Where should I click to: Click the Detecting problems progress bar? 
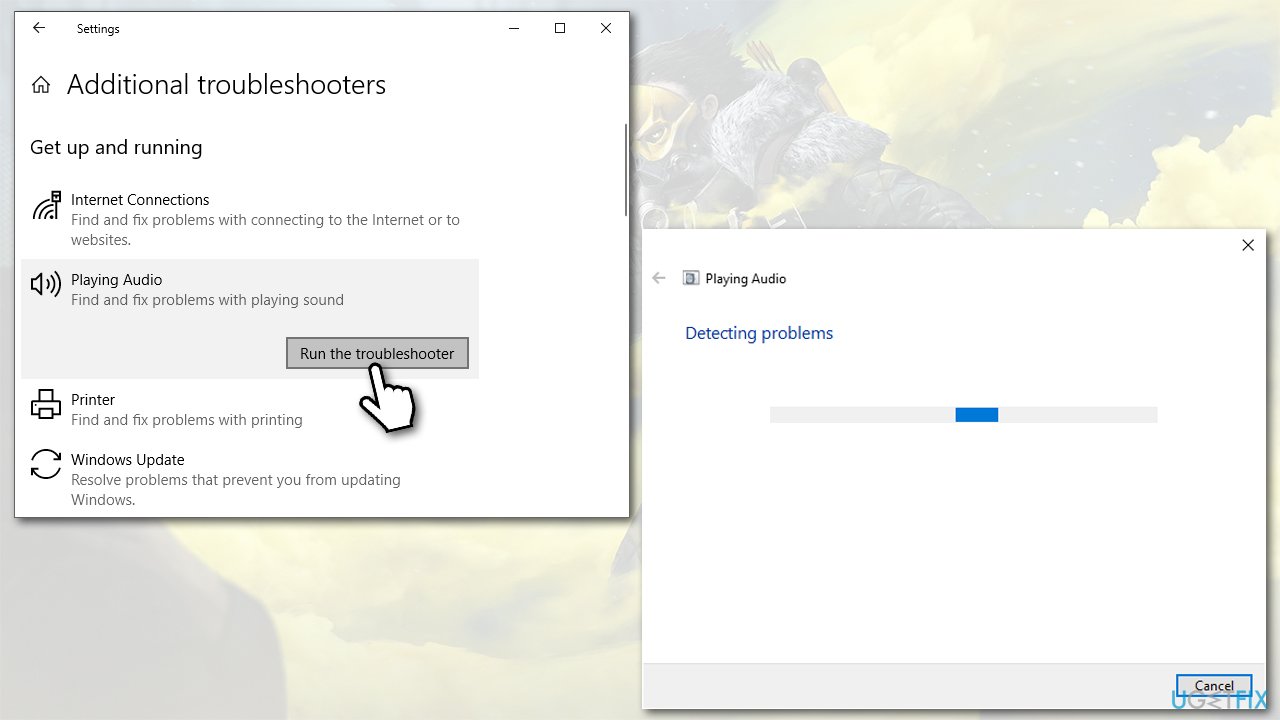[963, 414]
